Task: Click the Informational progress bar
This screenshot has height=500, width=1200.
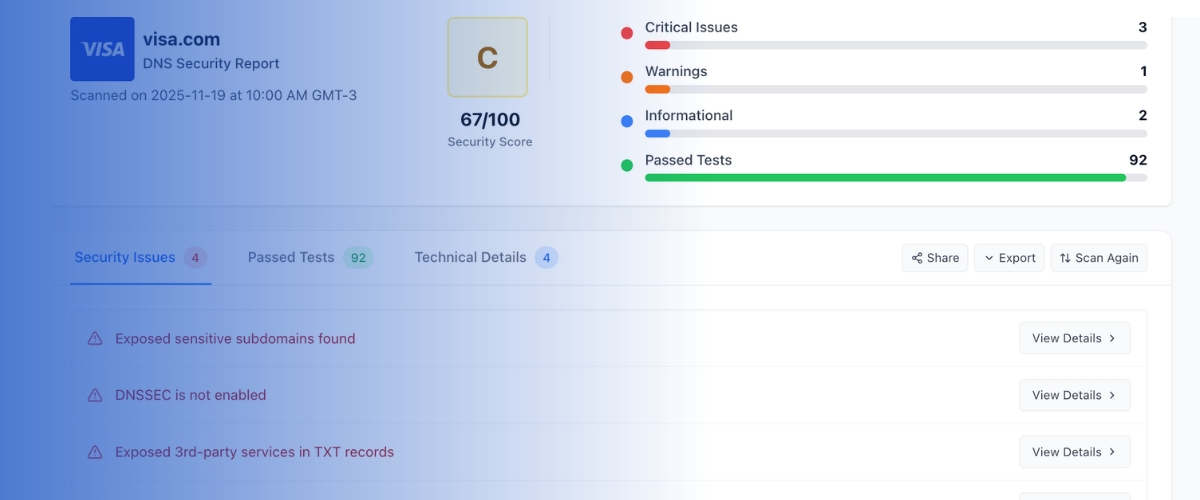Action: tap(896, 133)
